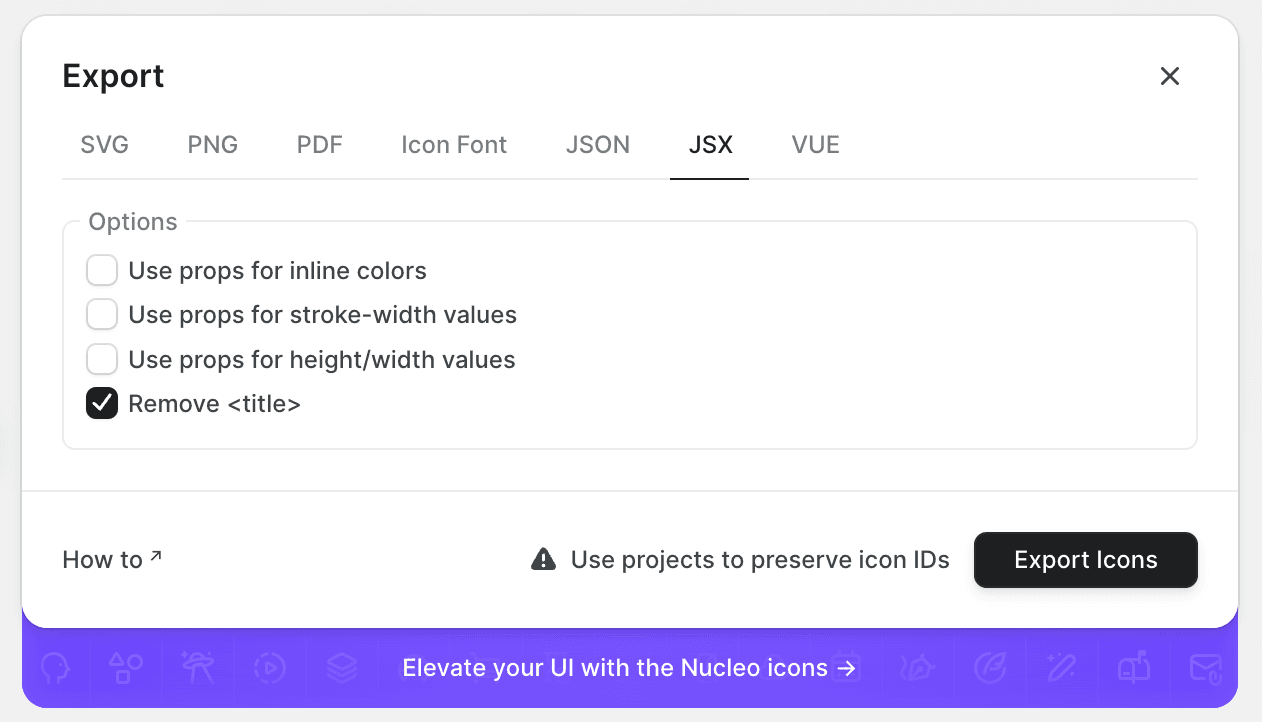The image size is (1262, 722).
Task: Check 'Use props for stroke-width values'
Action: 101,314
